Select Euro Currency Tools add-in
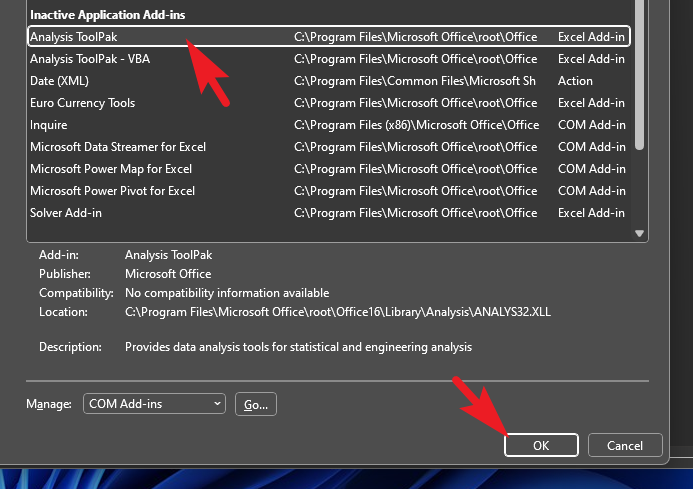 [x=329, y=103]
